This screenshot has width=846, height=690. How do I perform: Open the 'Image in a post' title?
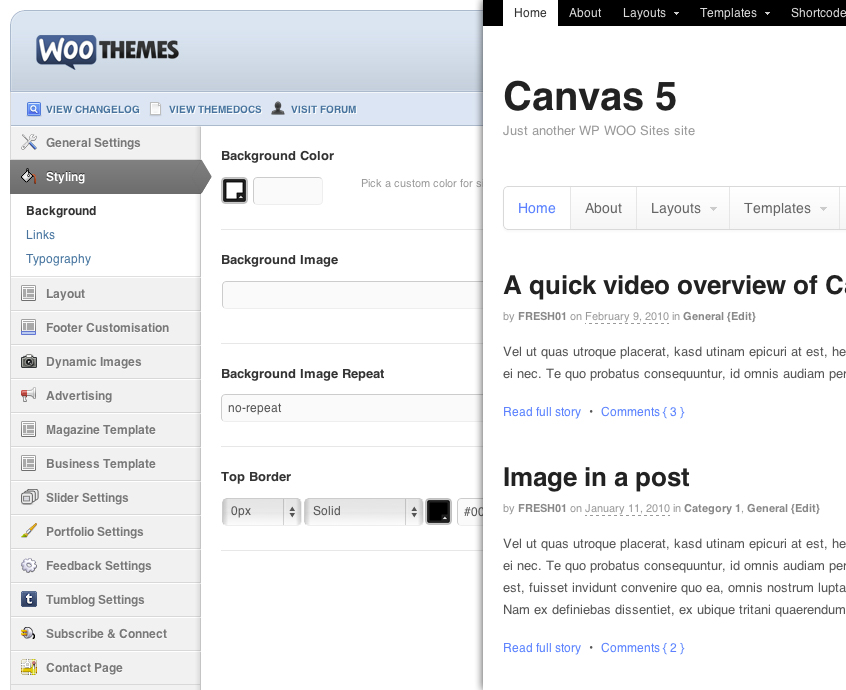click(596, 477)
